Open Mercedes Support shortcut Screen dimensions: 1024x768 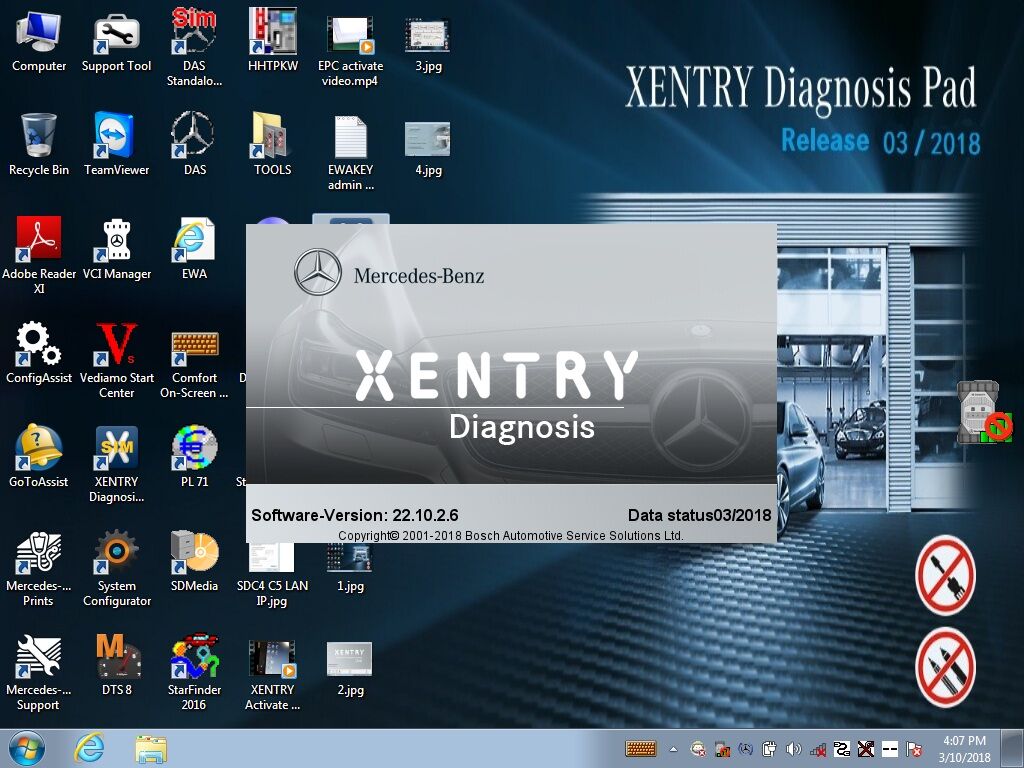coord(39,673)
